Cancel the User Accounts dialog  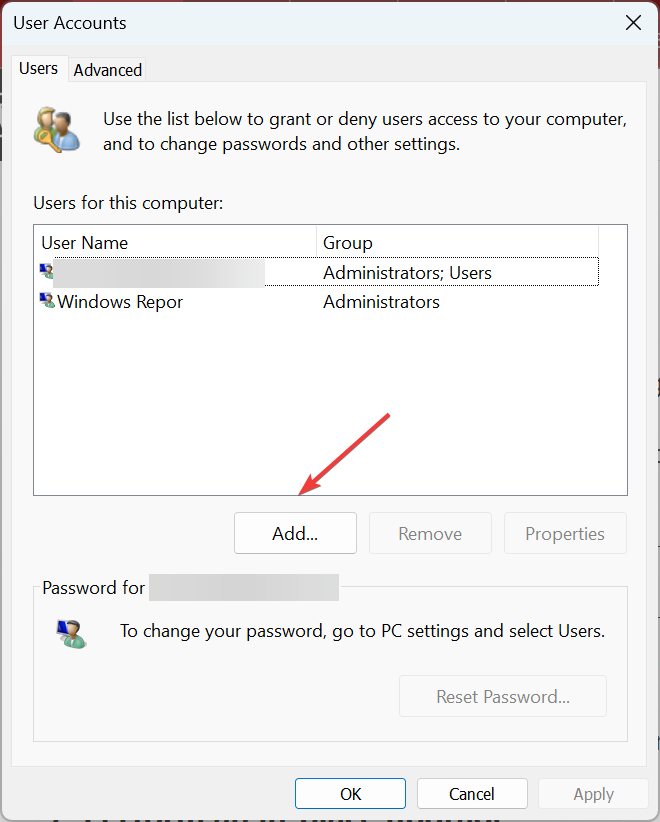(x=472, y=794)
